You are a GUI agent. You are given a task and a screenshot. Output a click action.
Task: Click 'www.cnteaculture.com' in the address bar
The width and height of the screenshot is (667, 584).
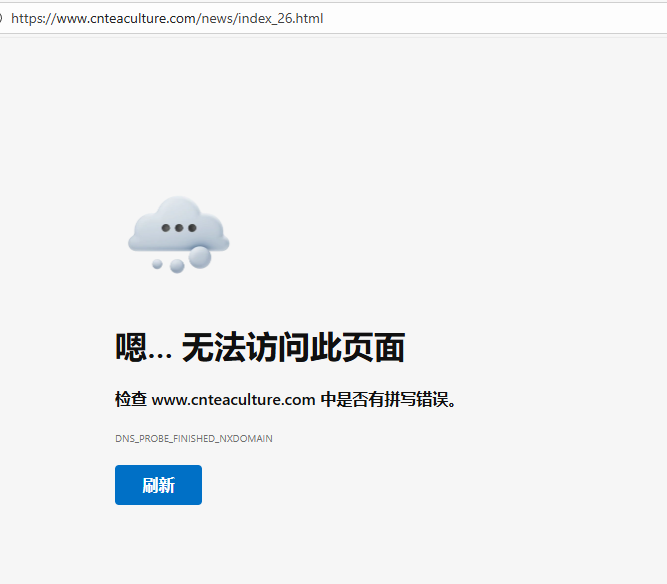(x=125, y=19)
